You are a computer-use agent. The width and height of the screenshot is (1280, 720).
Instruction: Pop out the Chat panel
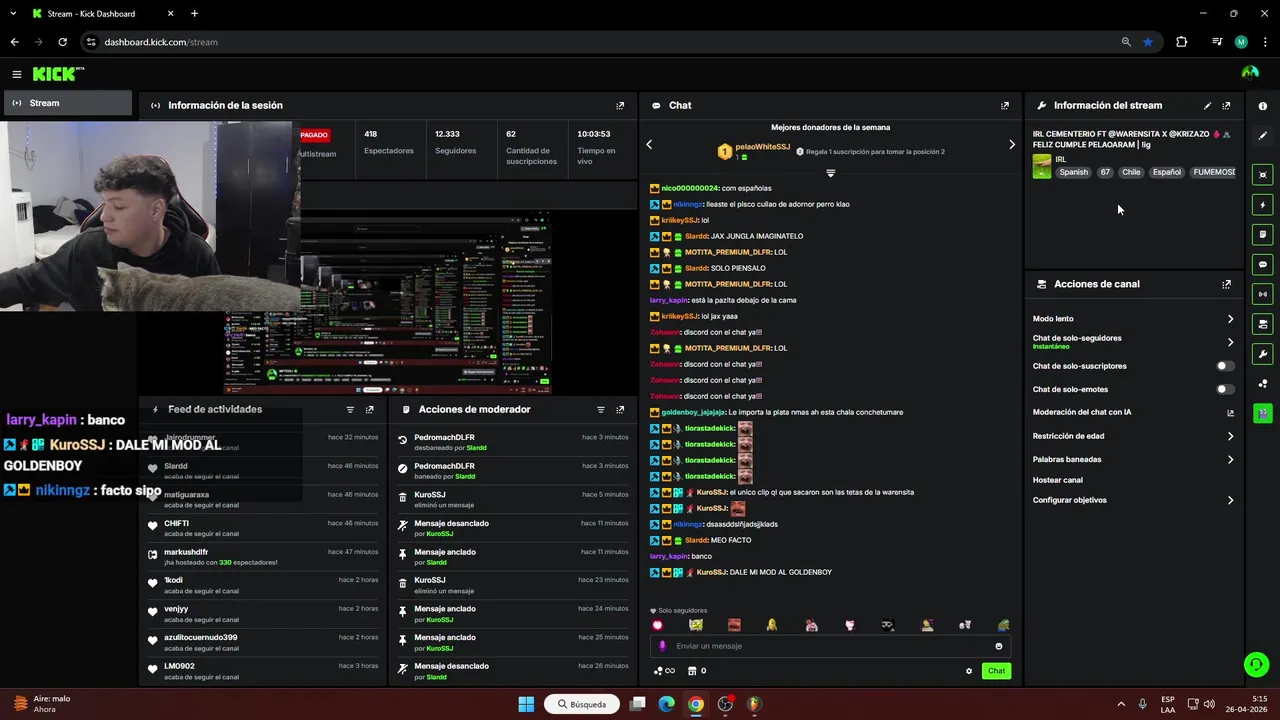[1005, 105]
